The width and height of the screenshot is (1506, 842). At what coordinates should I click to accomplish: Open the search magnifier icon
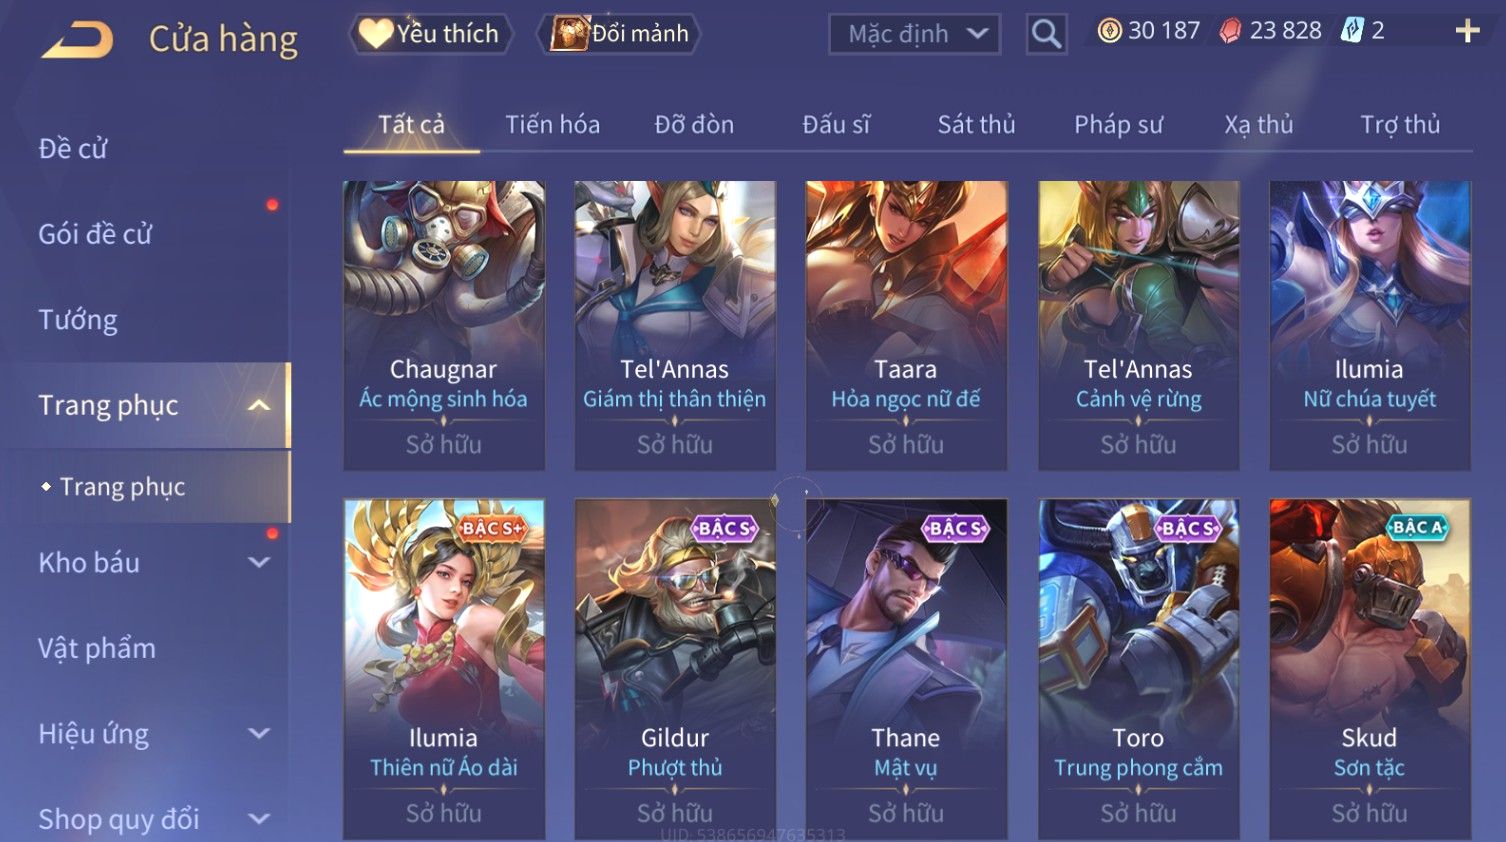[x=1046, y=34]
